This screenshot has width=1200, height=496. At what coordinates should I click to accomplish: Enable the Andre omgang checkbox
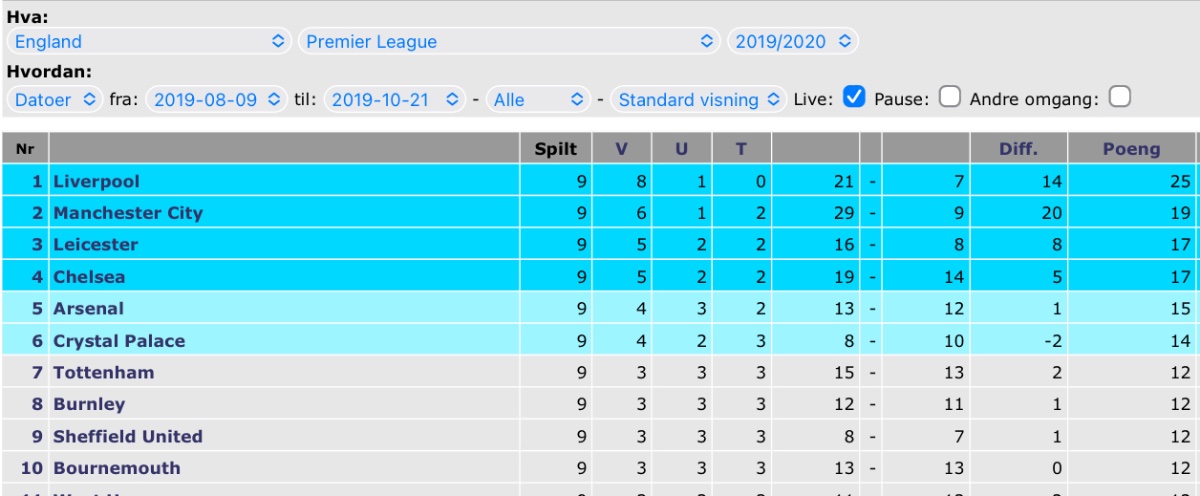pos(1120,97)
